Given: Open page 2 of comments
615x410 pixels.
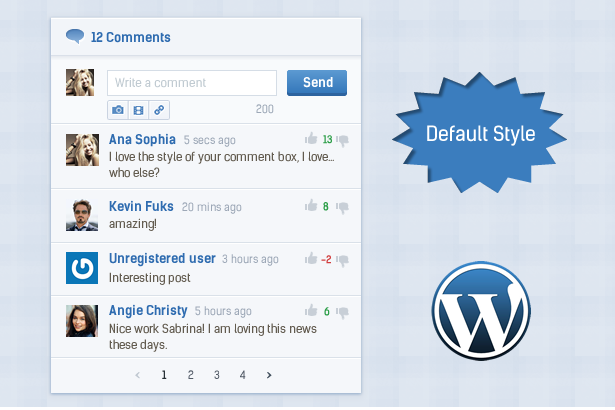Looking at the screenshot, I should point(190,375).
